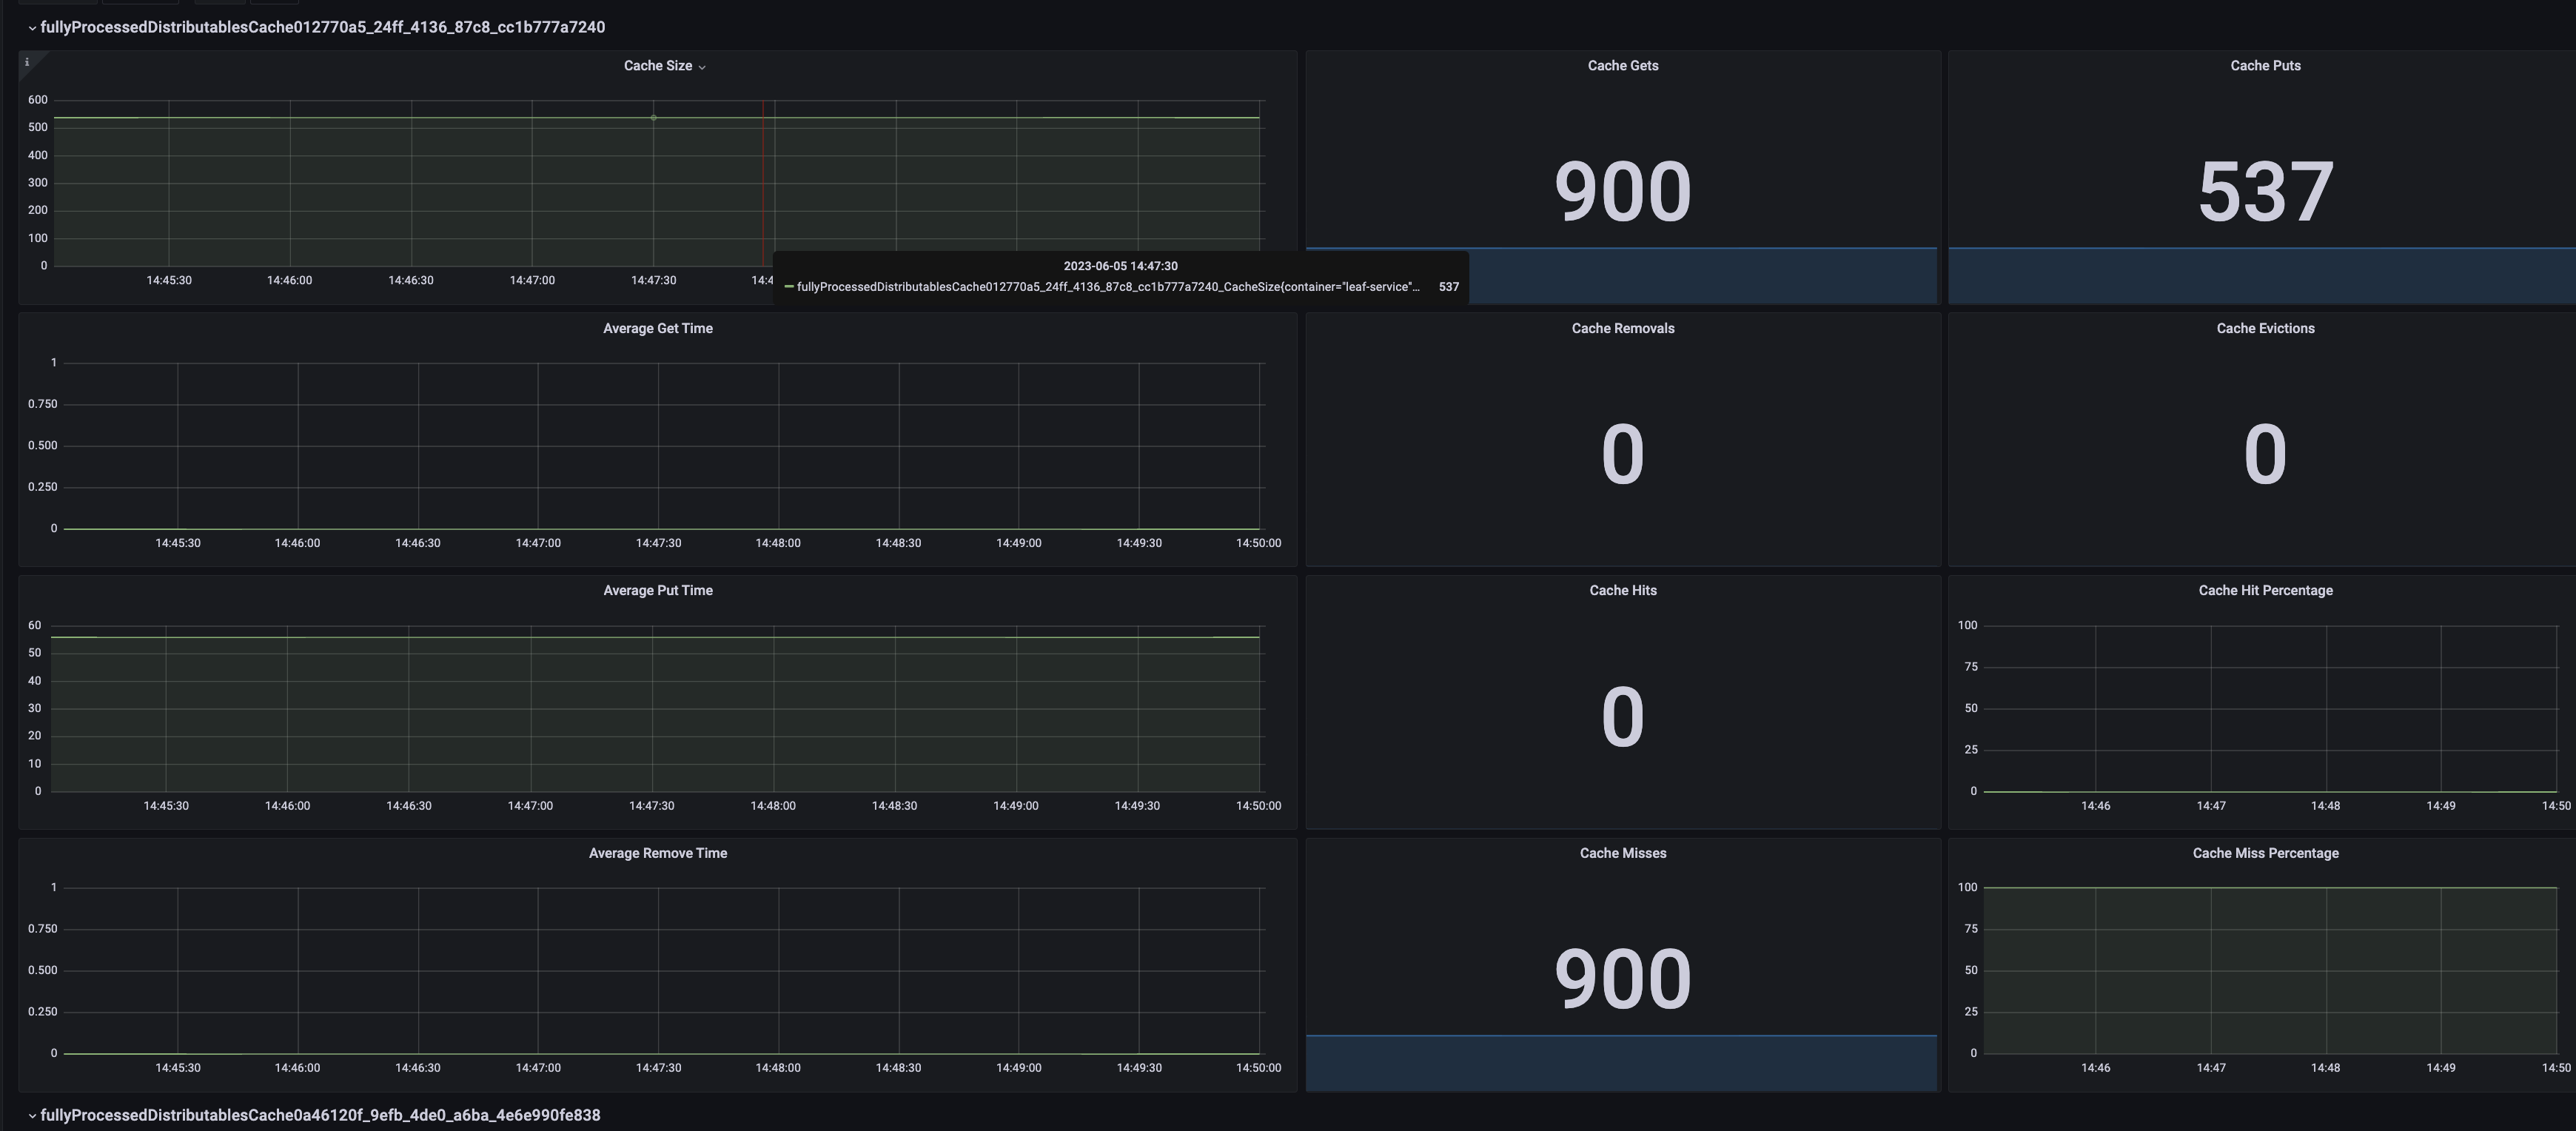The height and width of the screenshot is (1131, 2576).
Task: Click the highlighted data point on Cache Size graph
Action: 654,118
